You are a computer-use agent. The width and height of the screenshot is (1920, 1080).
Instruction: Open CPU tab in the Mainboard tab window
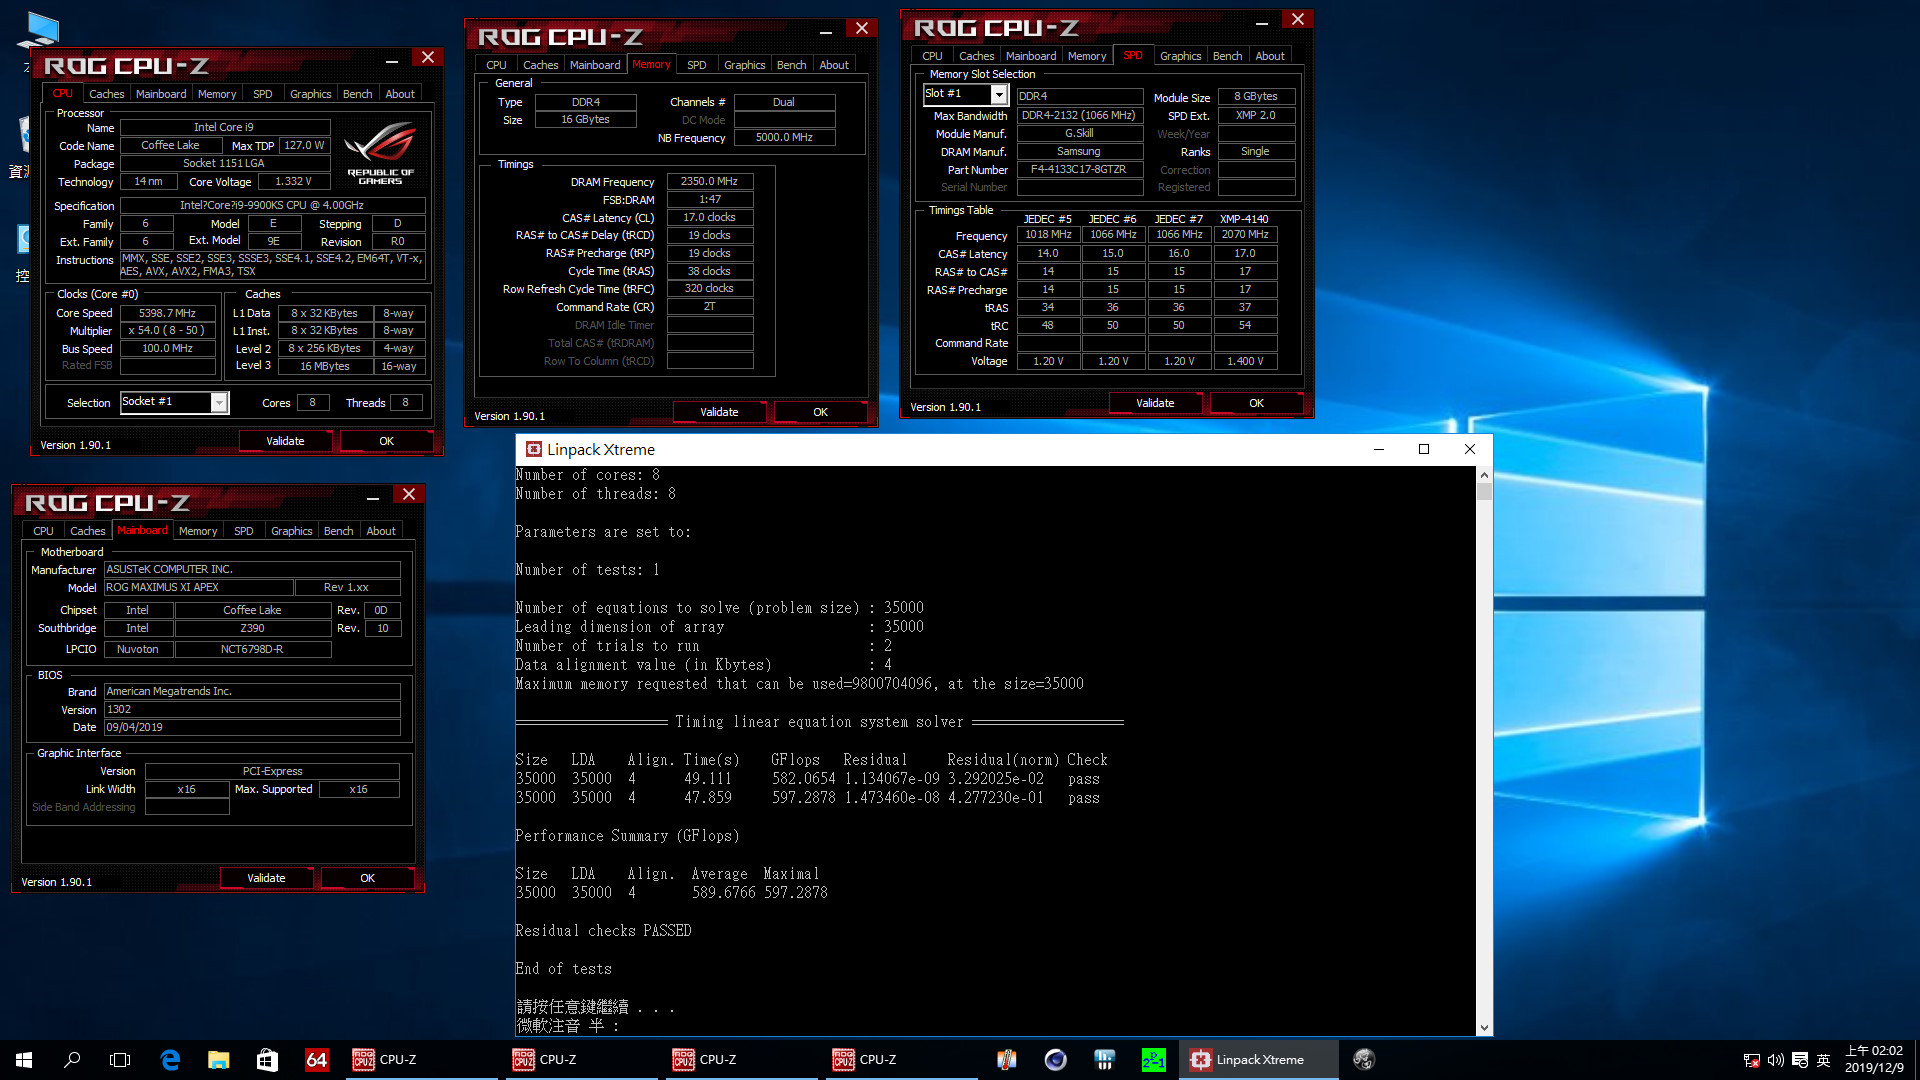click(x=43, y=531)
